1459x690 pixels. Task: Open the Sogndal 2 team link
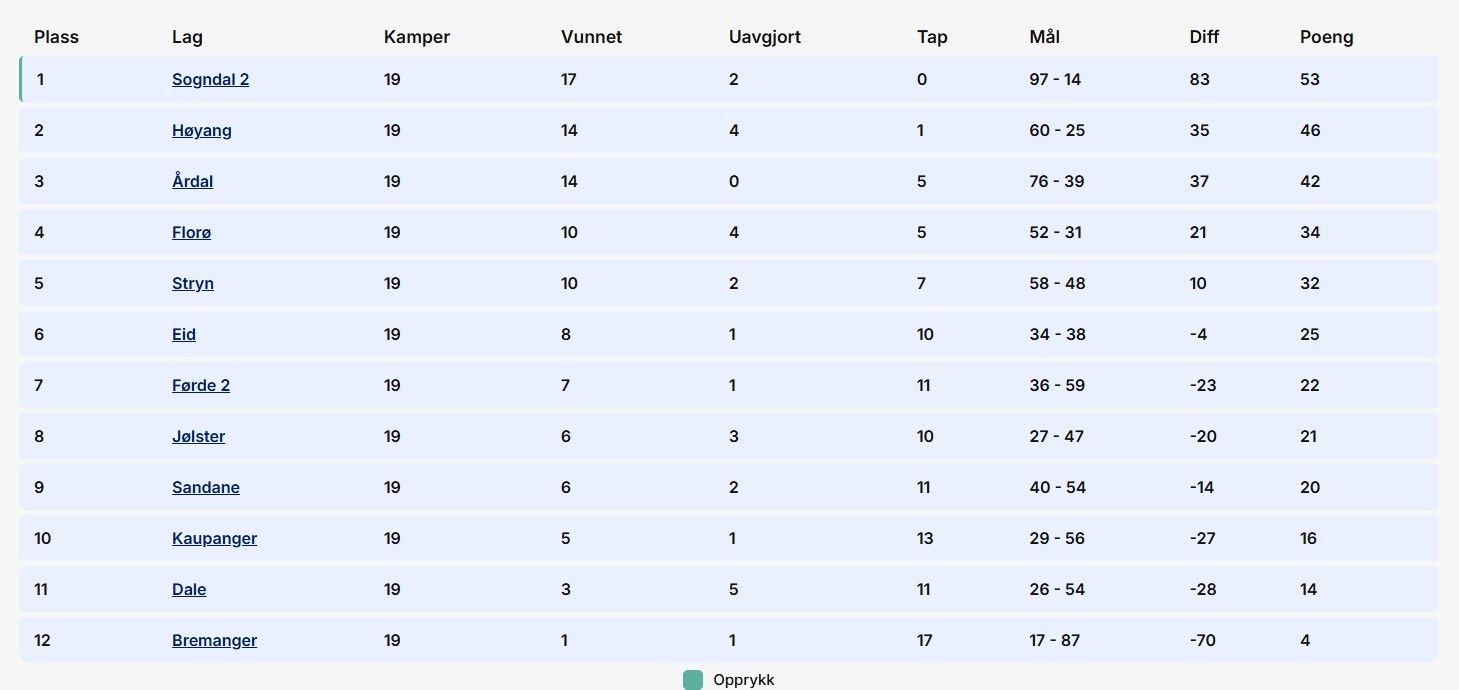pyautogui.click(x=210, y=80)
